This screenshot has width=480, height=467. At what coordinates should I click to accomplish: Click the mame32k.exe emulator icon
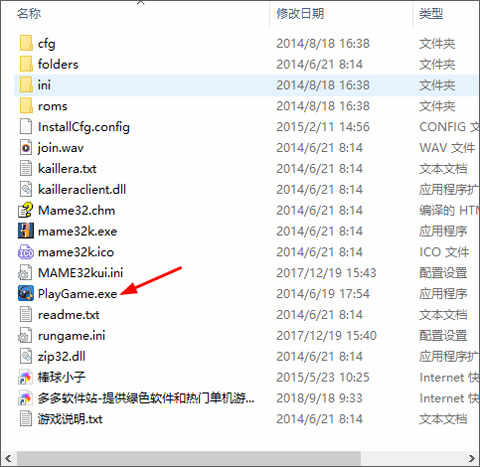(26, 231)
